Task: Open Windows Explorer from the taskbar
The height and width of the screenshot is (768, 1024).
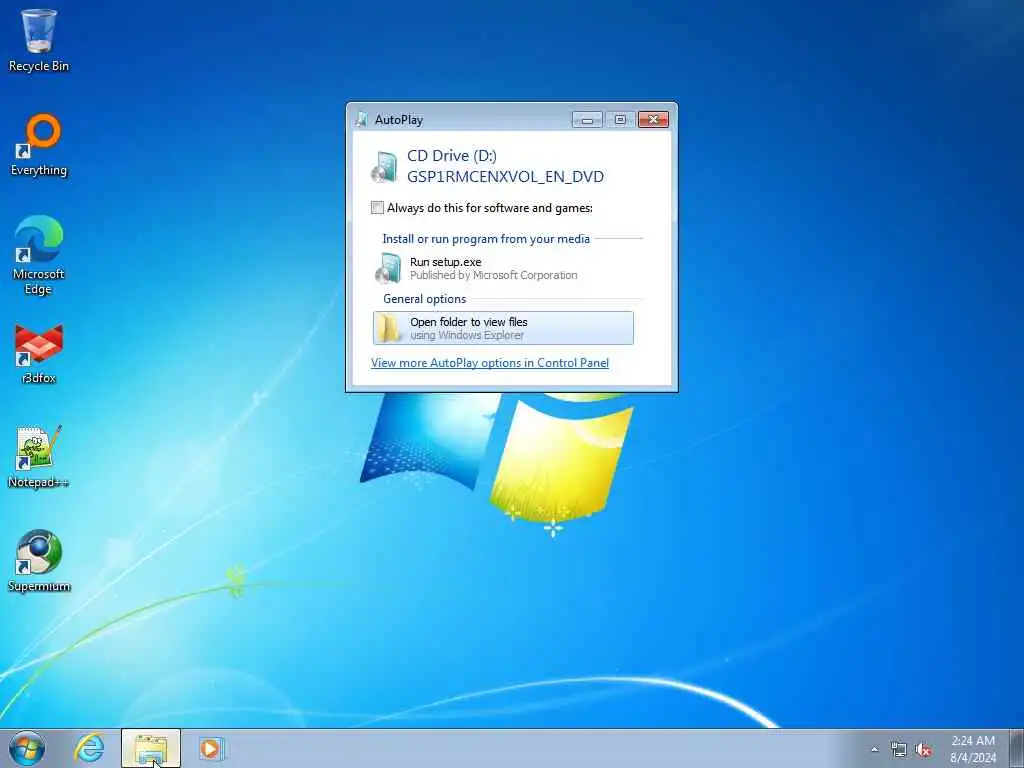Action: [x=151, y=749]
